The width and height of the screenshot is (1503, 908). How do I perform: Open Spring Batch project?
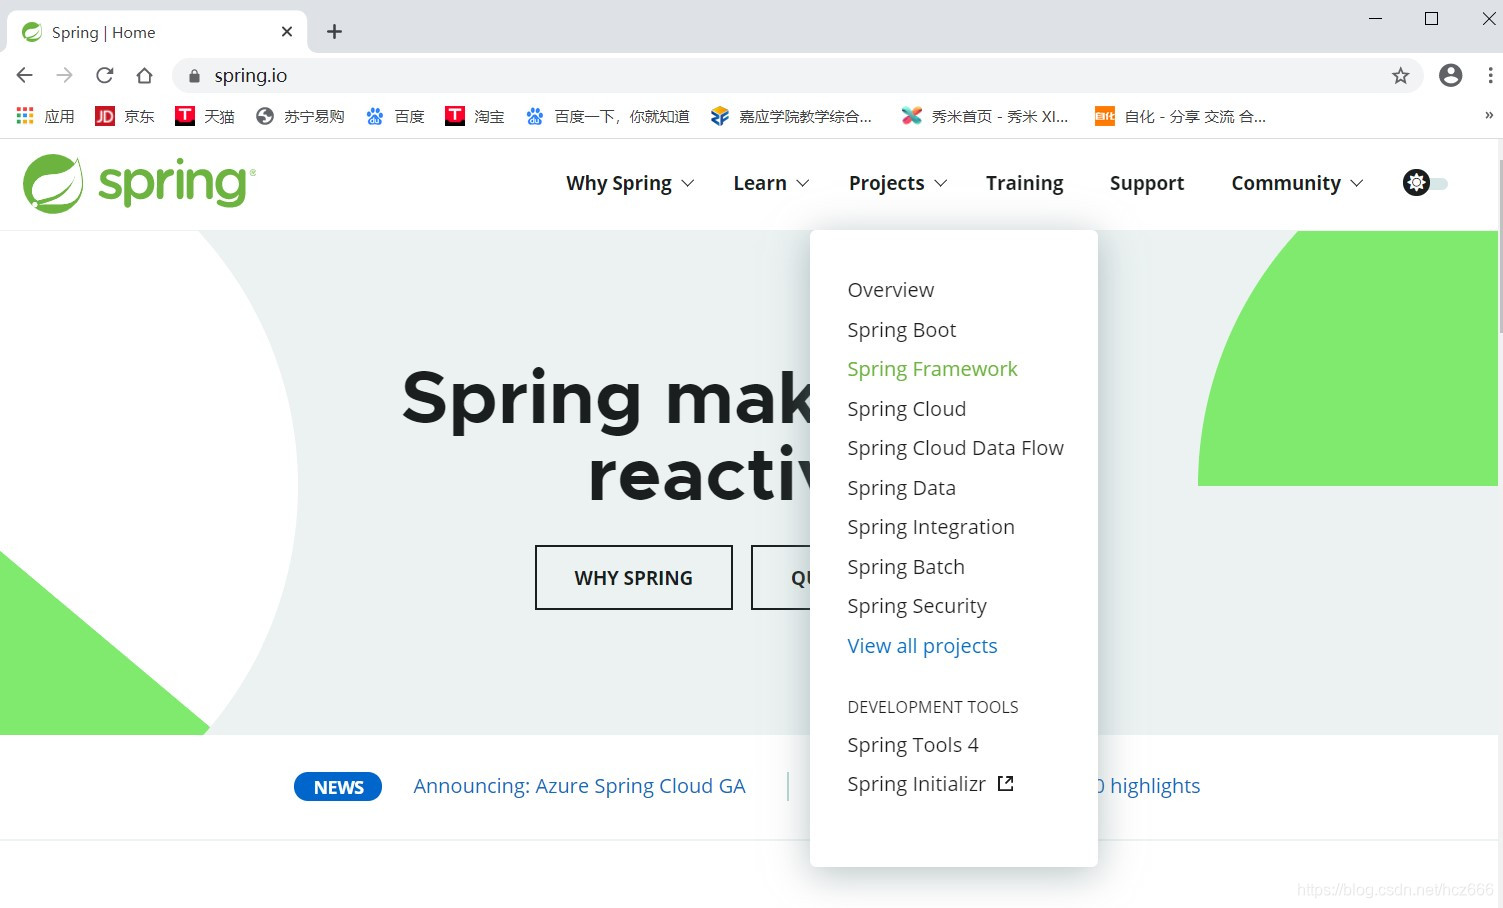[905, 567]
